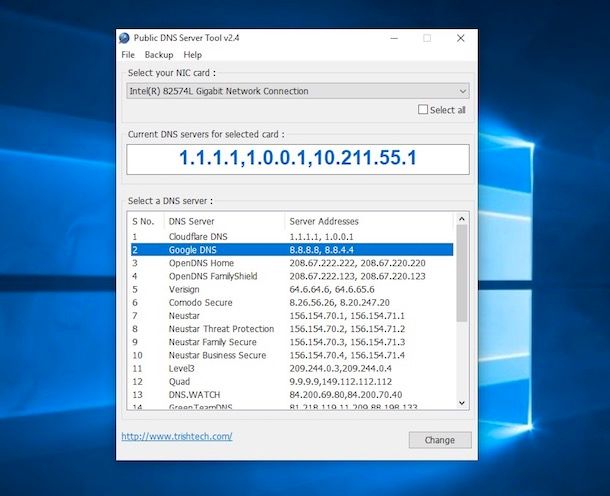The image size is (610, 496).
Task: Select the DNS.WATCH row
Action: coord(292,395)
